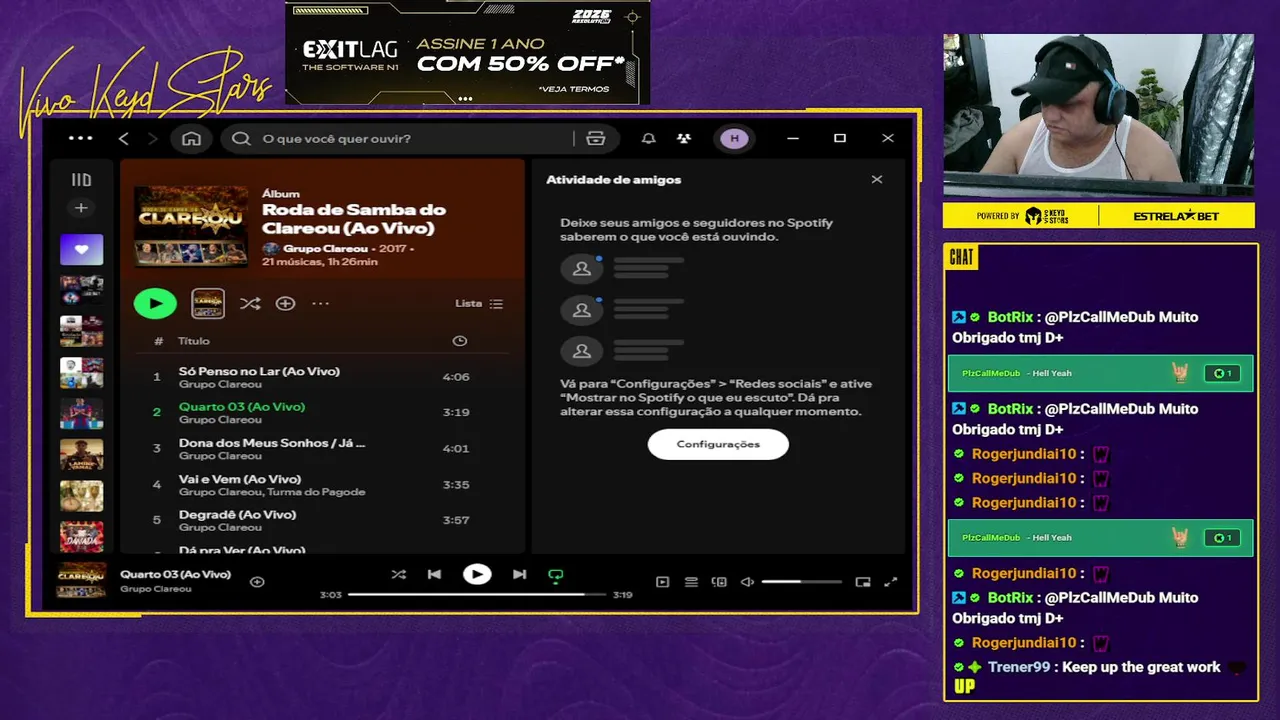Click now-playing title 'Quarto 03 (Ao Vivo)'
This screenshot has width=1280, height=720.
point(175,574)
